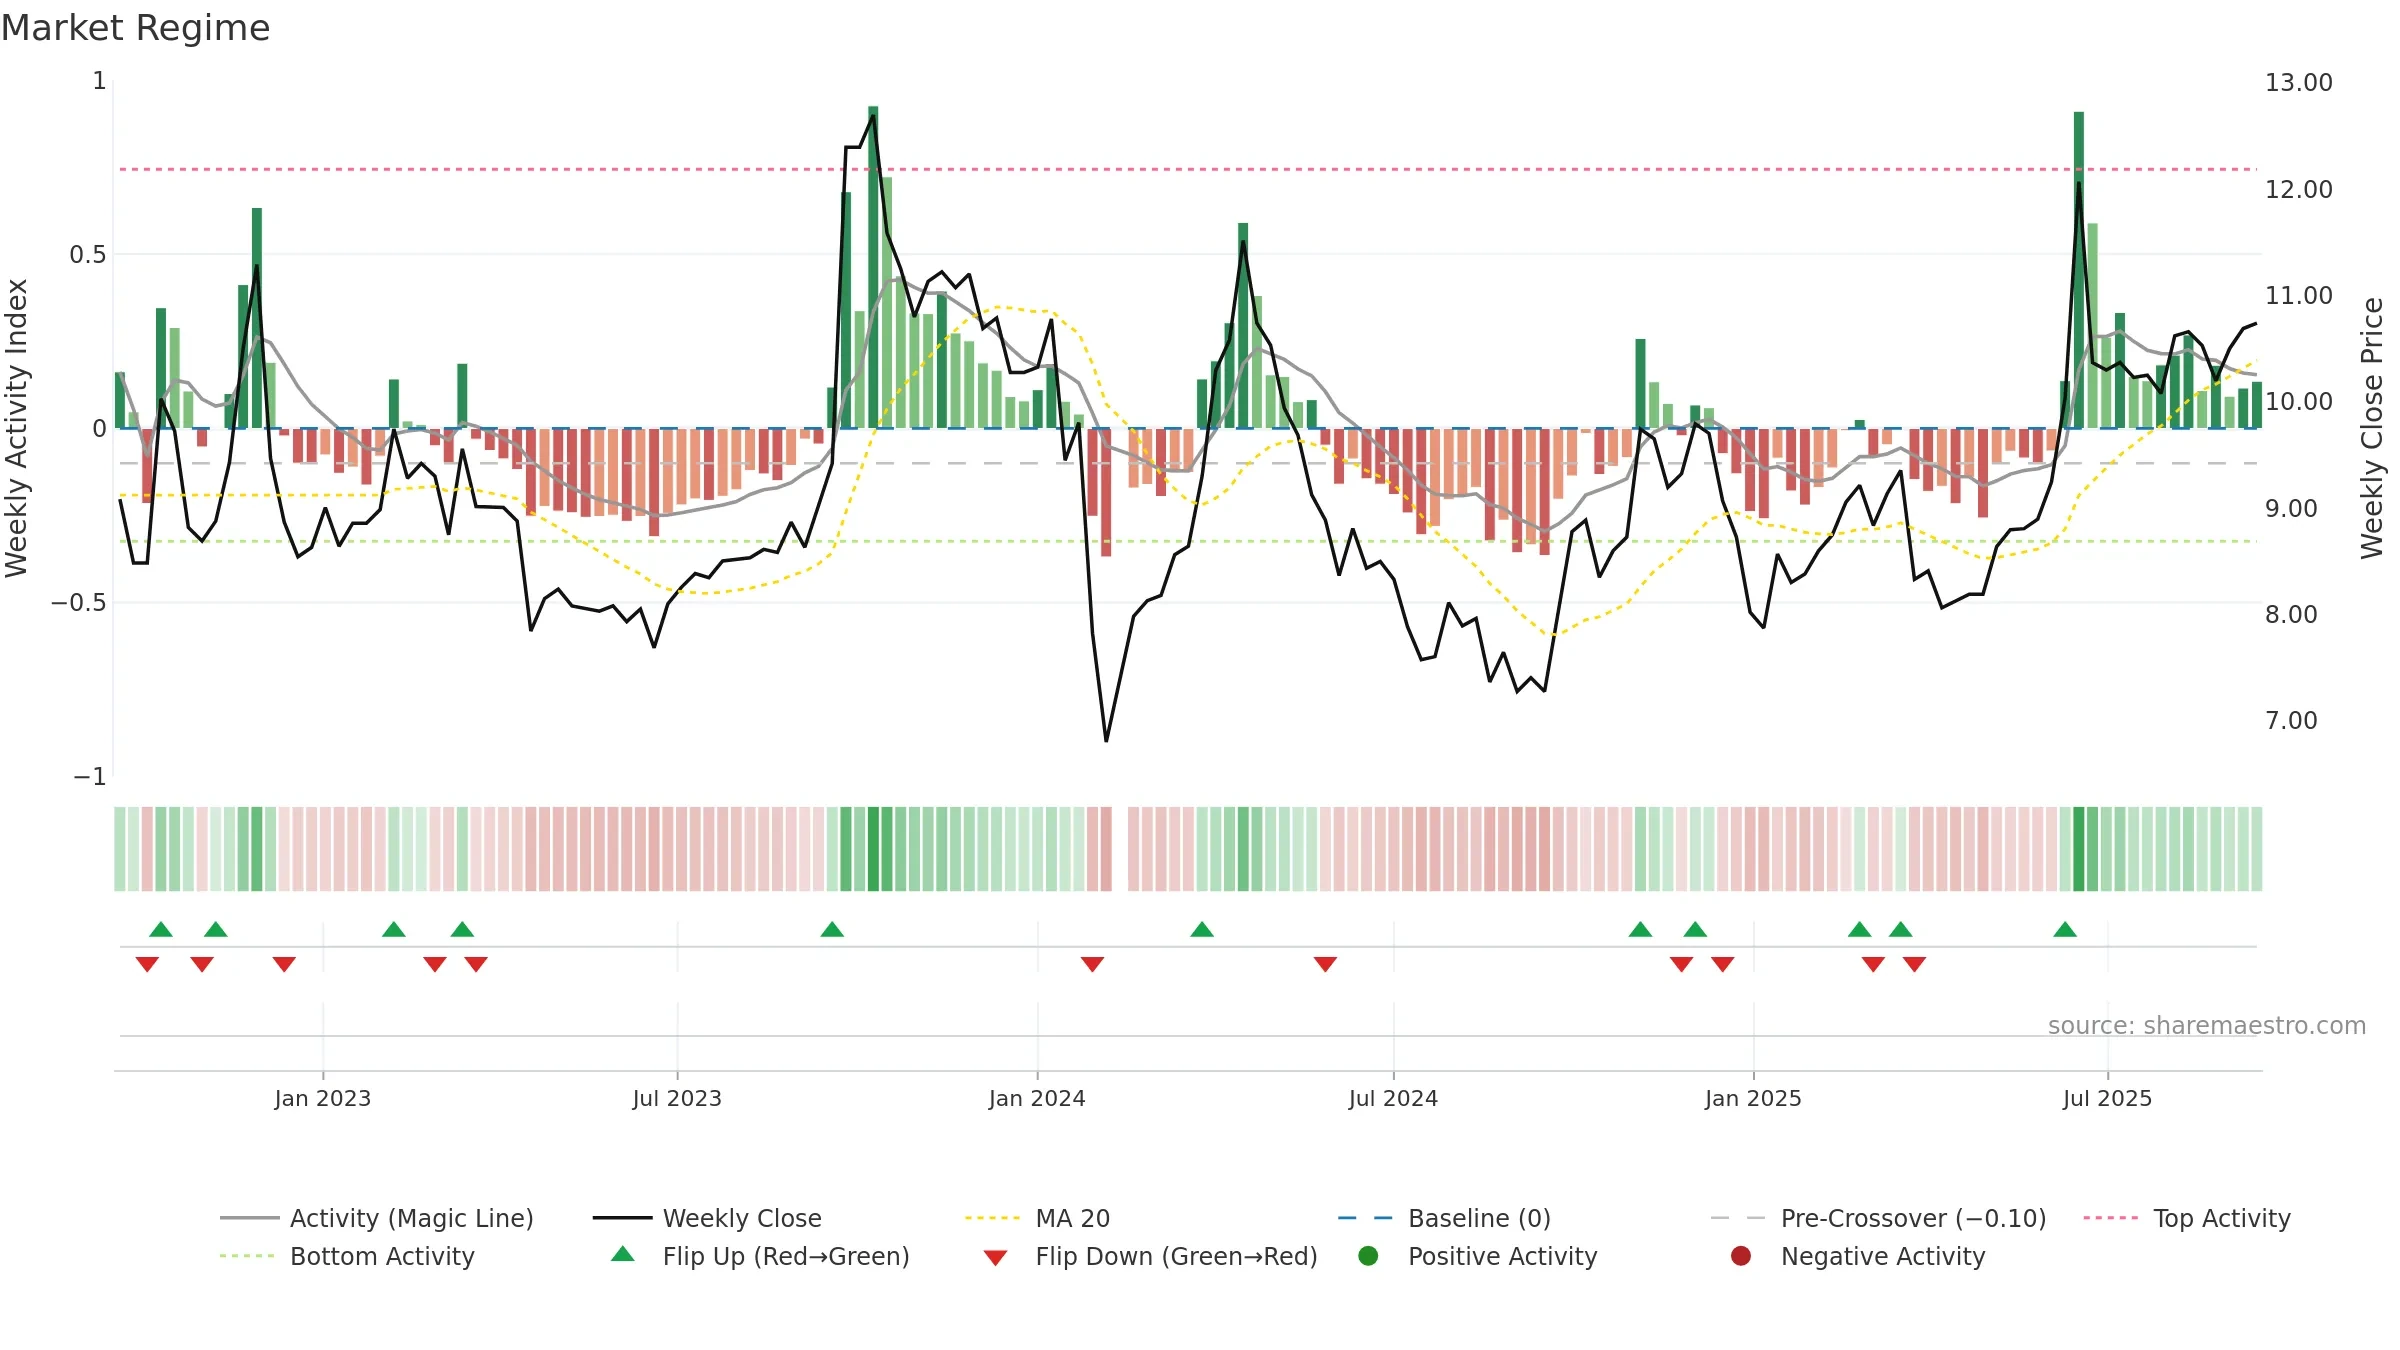
Task: Click the leftmost green Flip Up marker
Action: pyautogui.click(x=161, y=930)
